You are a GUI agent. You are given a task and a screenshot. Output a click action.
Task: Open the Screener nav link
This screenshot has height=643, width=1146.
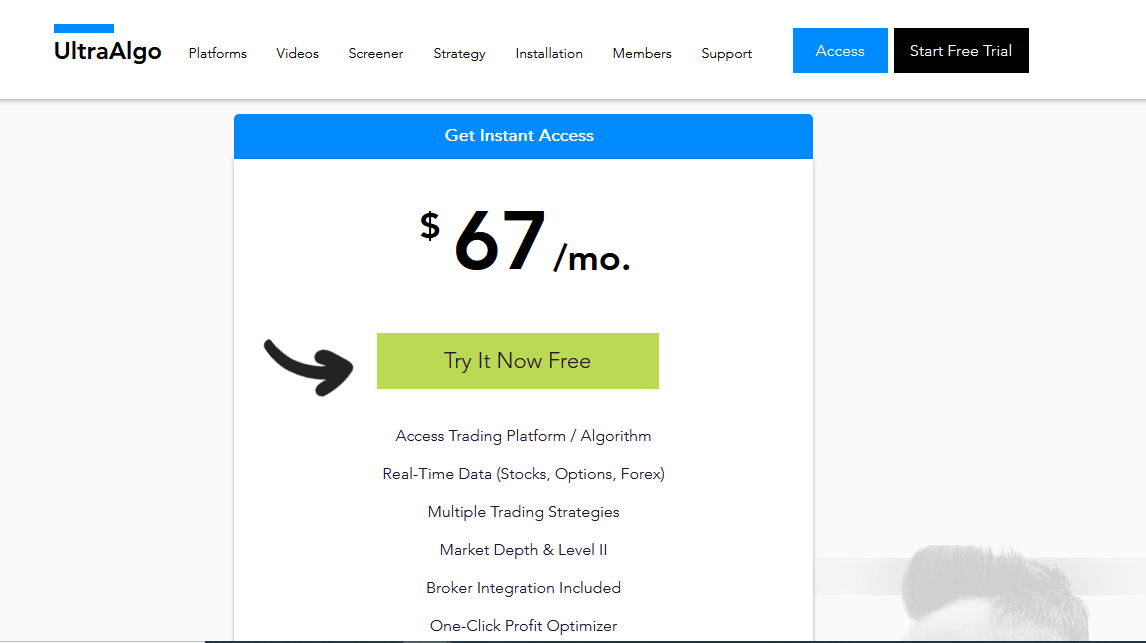point(376,53)
